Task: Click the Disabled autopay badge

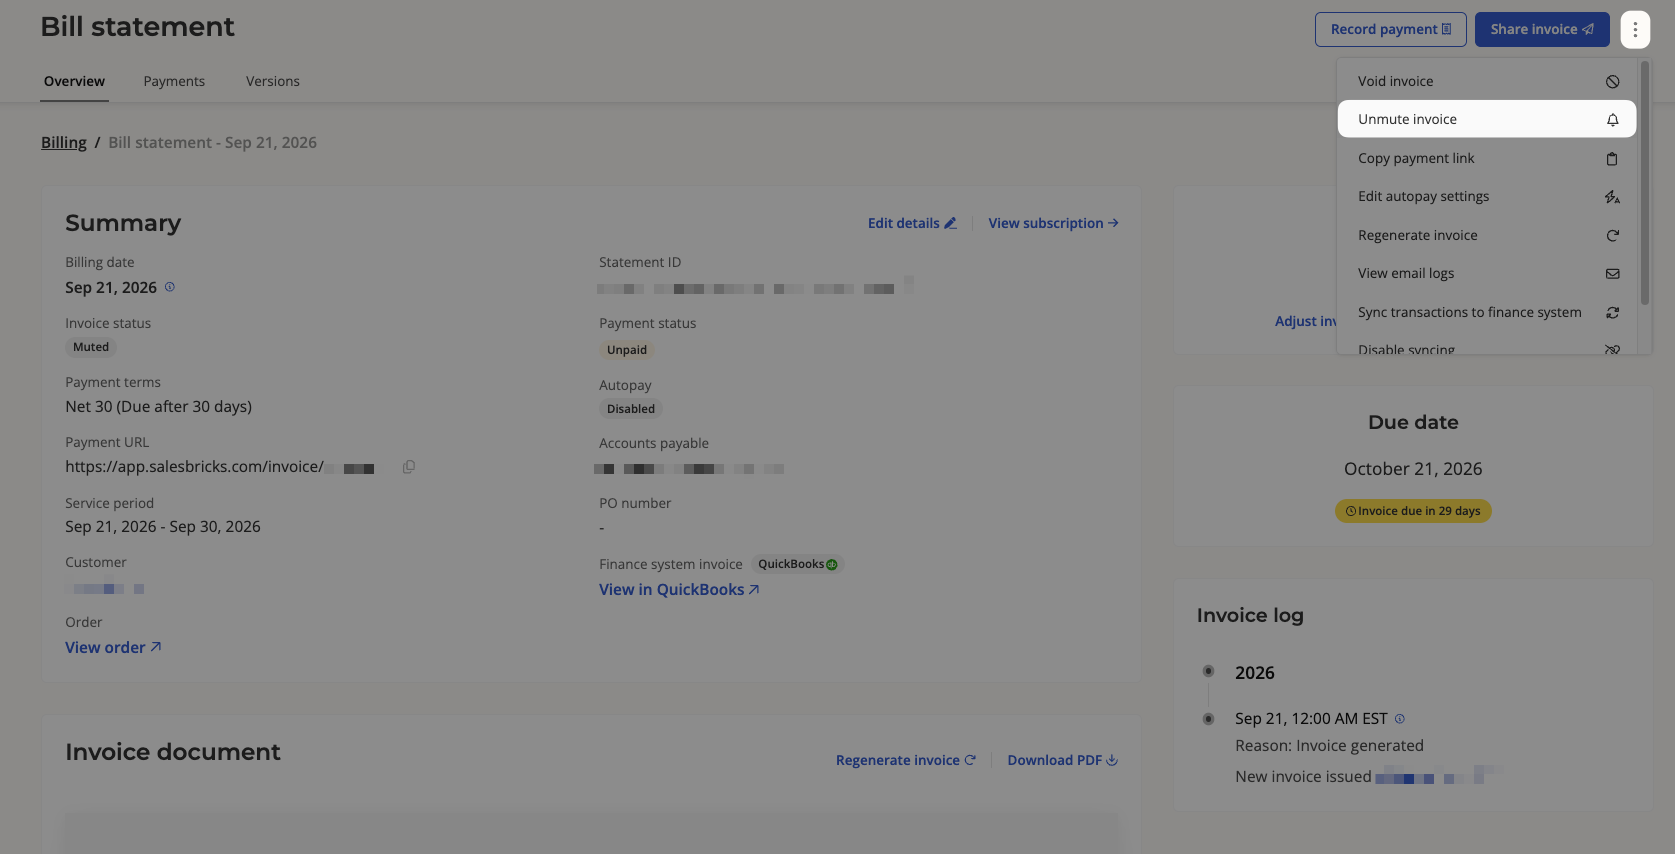Action: pos(631,409)
